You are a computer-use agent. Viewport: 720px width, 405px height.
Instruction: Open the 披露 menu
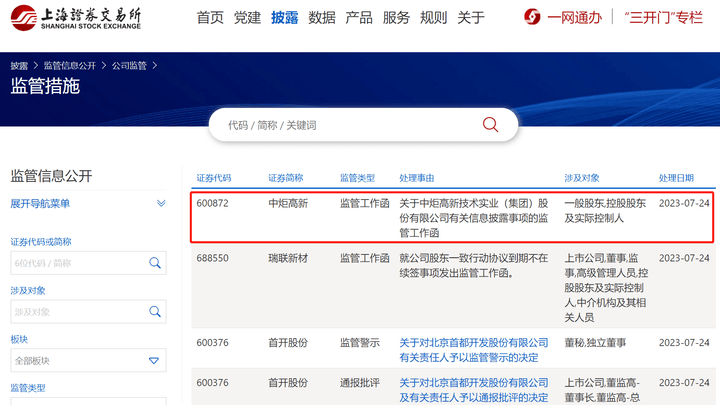(x=284, y=18)
